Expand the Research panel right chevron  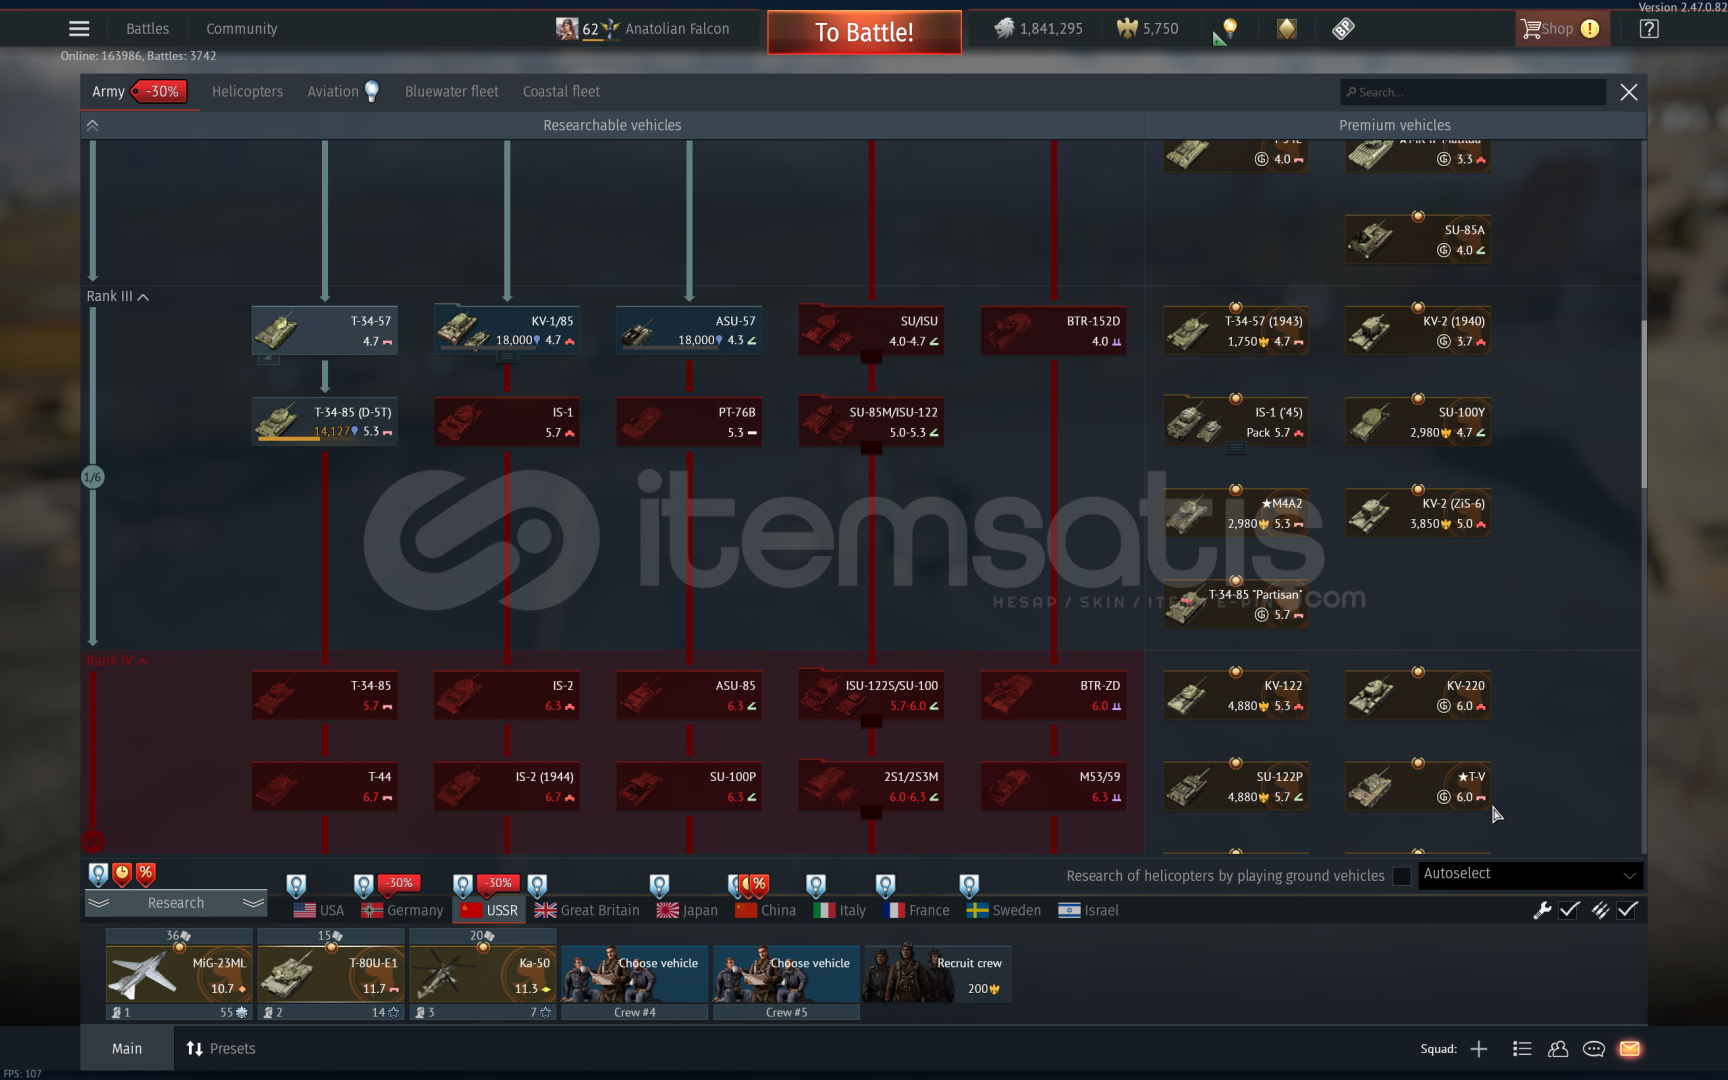[x=254, y=903]
